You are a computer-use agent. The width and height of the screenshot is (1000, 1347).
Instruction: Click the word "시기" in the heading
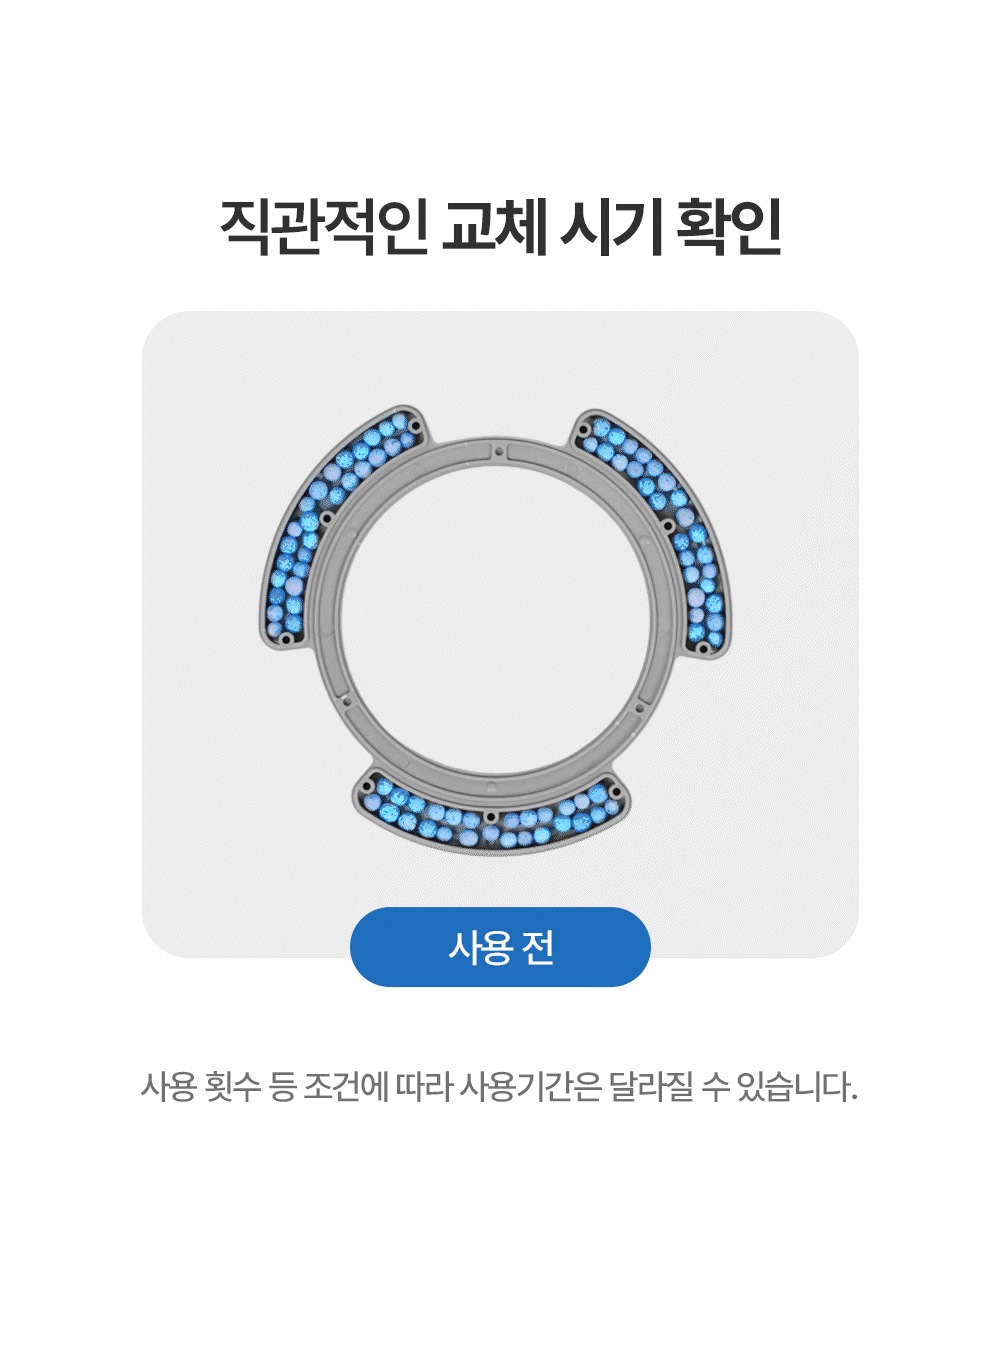(x=612, y=227)
